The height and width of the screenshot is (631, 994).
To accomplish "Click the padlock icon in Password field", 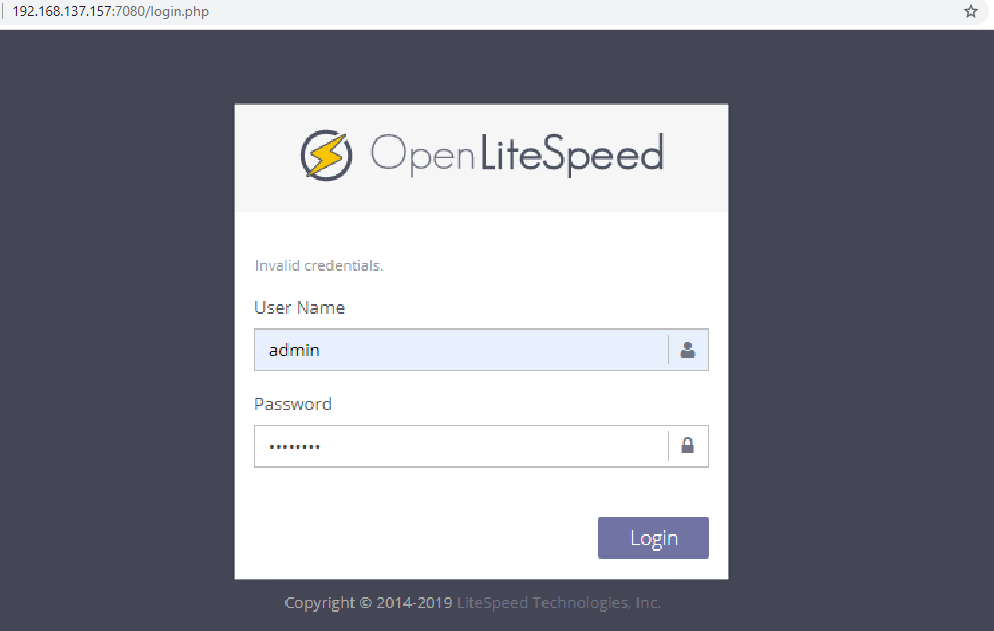I will coord(688,446).
